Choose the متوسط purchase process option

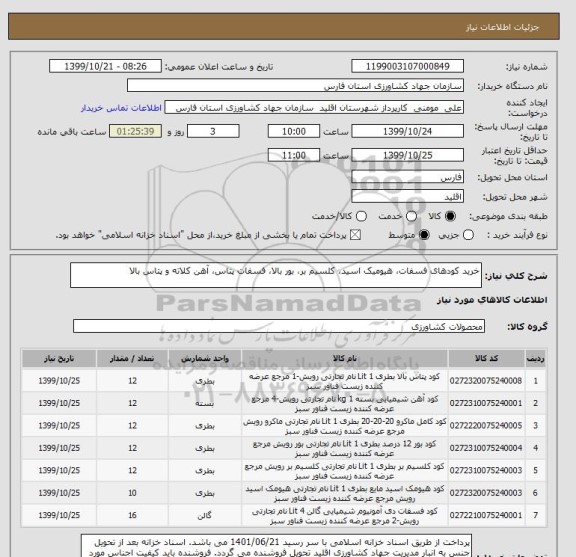point(424,235)
